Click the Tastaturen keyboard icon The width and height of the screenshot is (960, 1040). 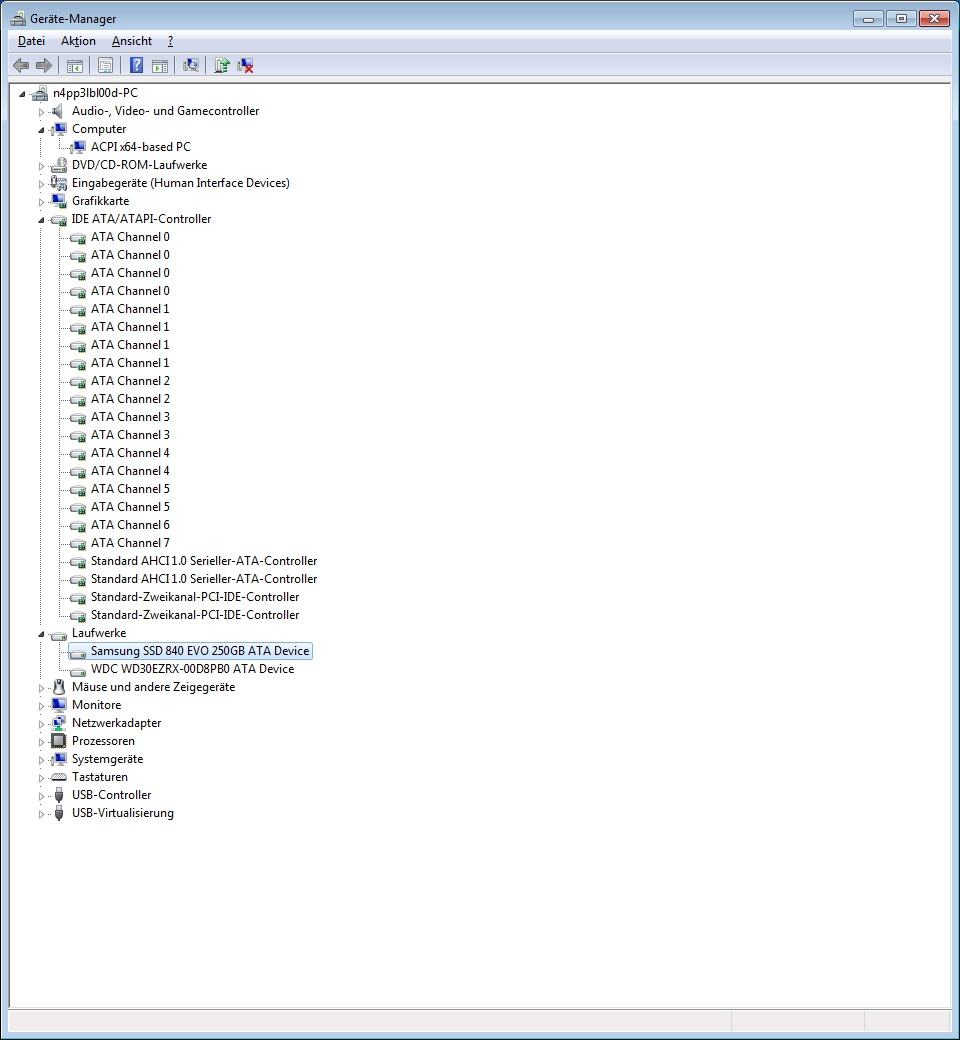click(58, 777)
